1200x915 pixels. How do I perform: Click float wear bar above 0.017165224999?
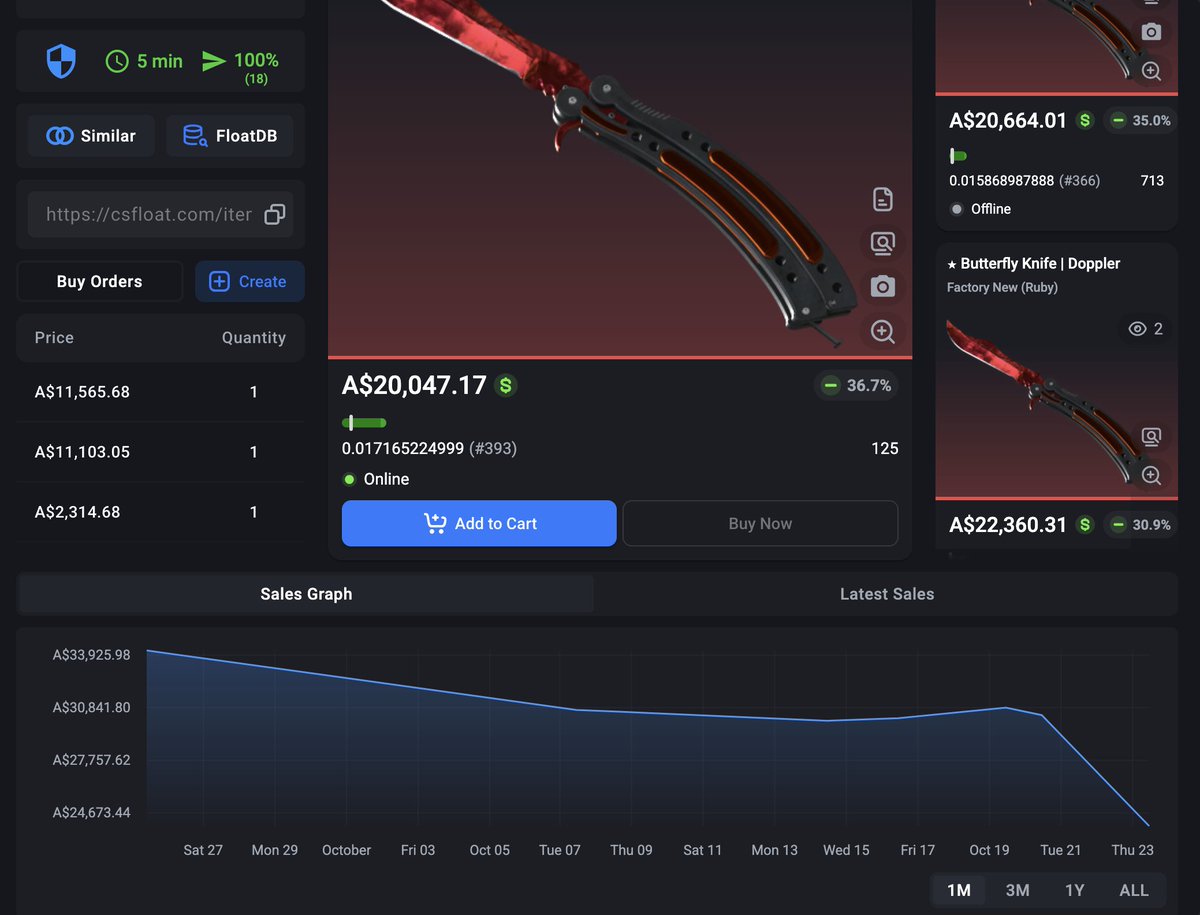(364, 423)
